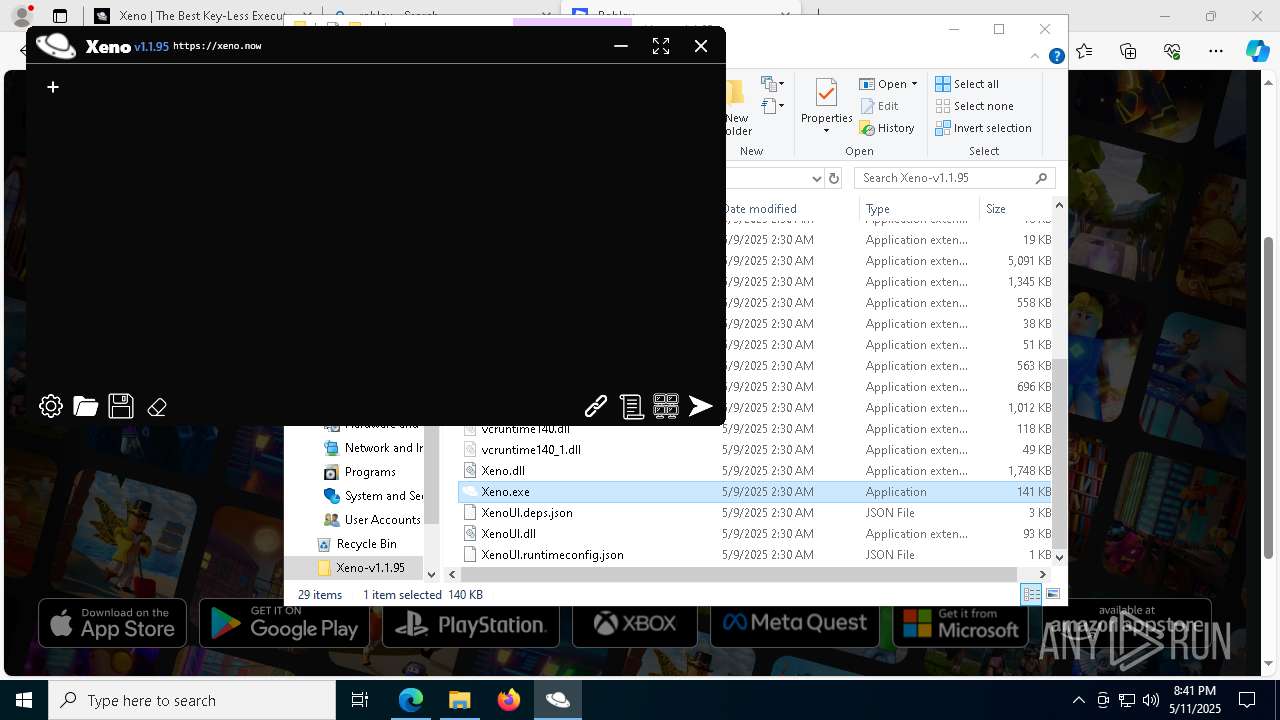The width and height of the screenshot is (1280, 720).
Task: Expand the Open dropdown in Explorer ribbon
Action: [x=914, y=84]
